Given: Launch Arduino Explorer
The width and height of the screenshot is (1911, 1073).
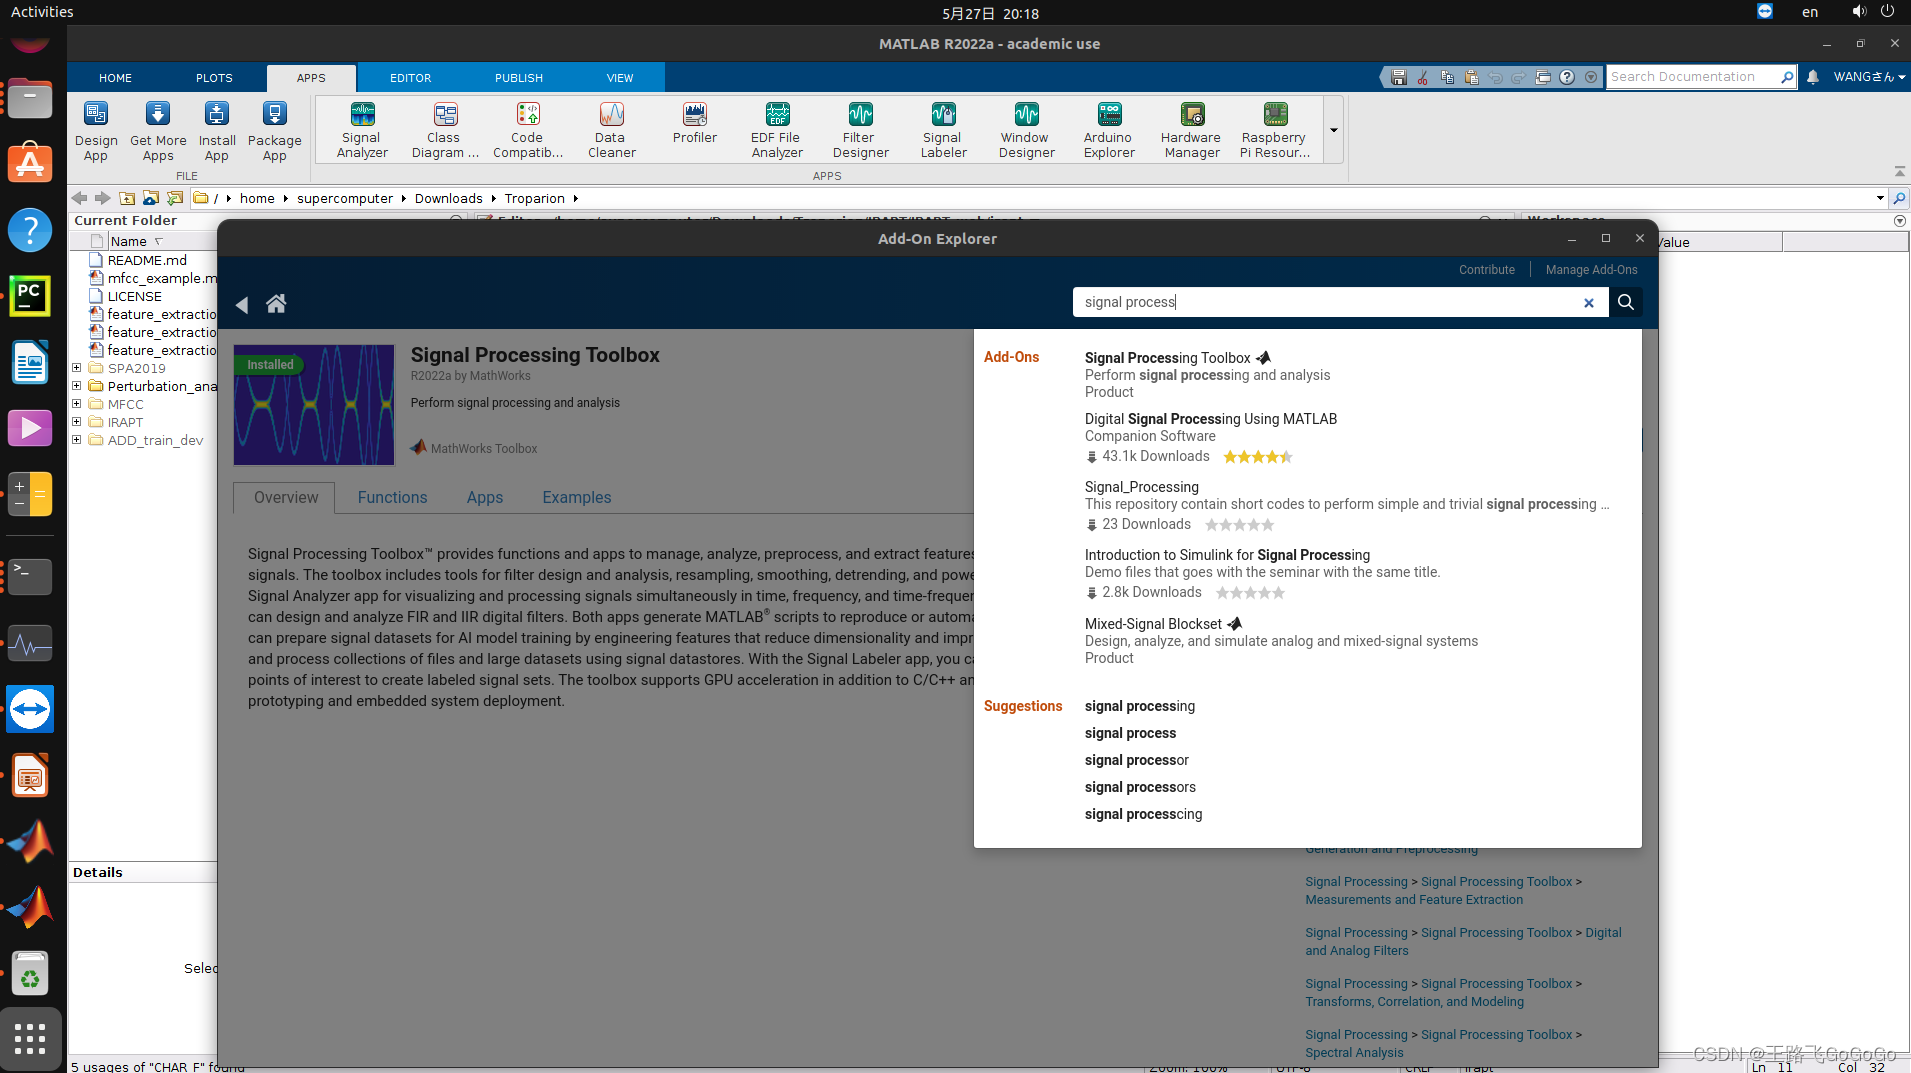Looking at the screenshot, I should 1109,129.
